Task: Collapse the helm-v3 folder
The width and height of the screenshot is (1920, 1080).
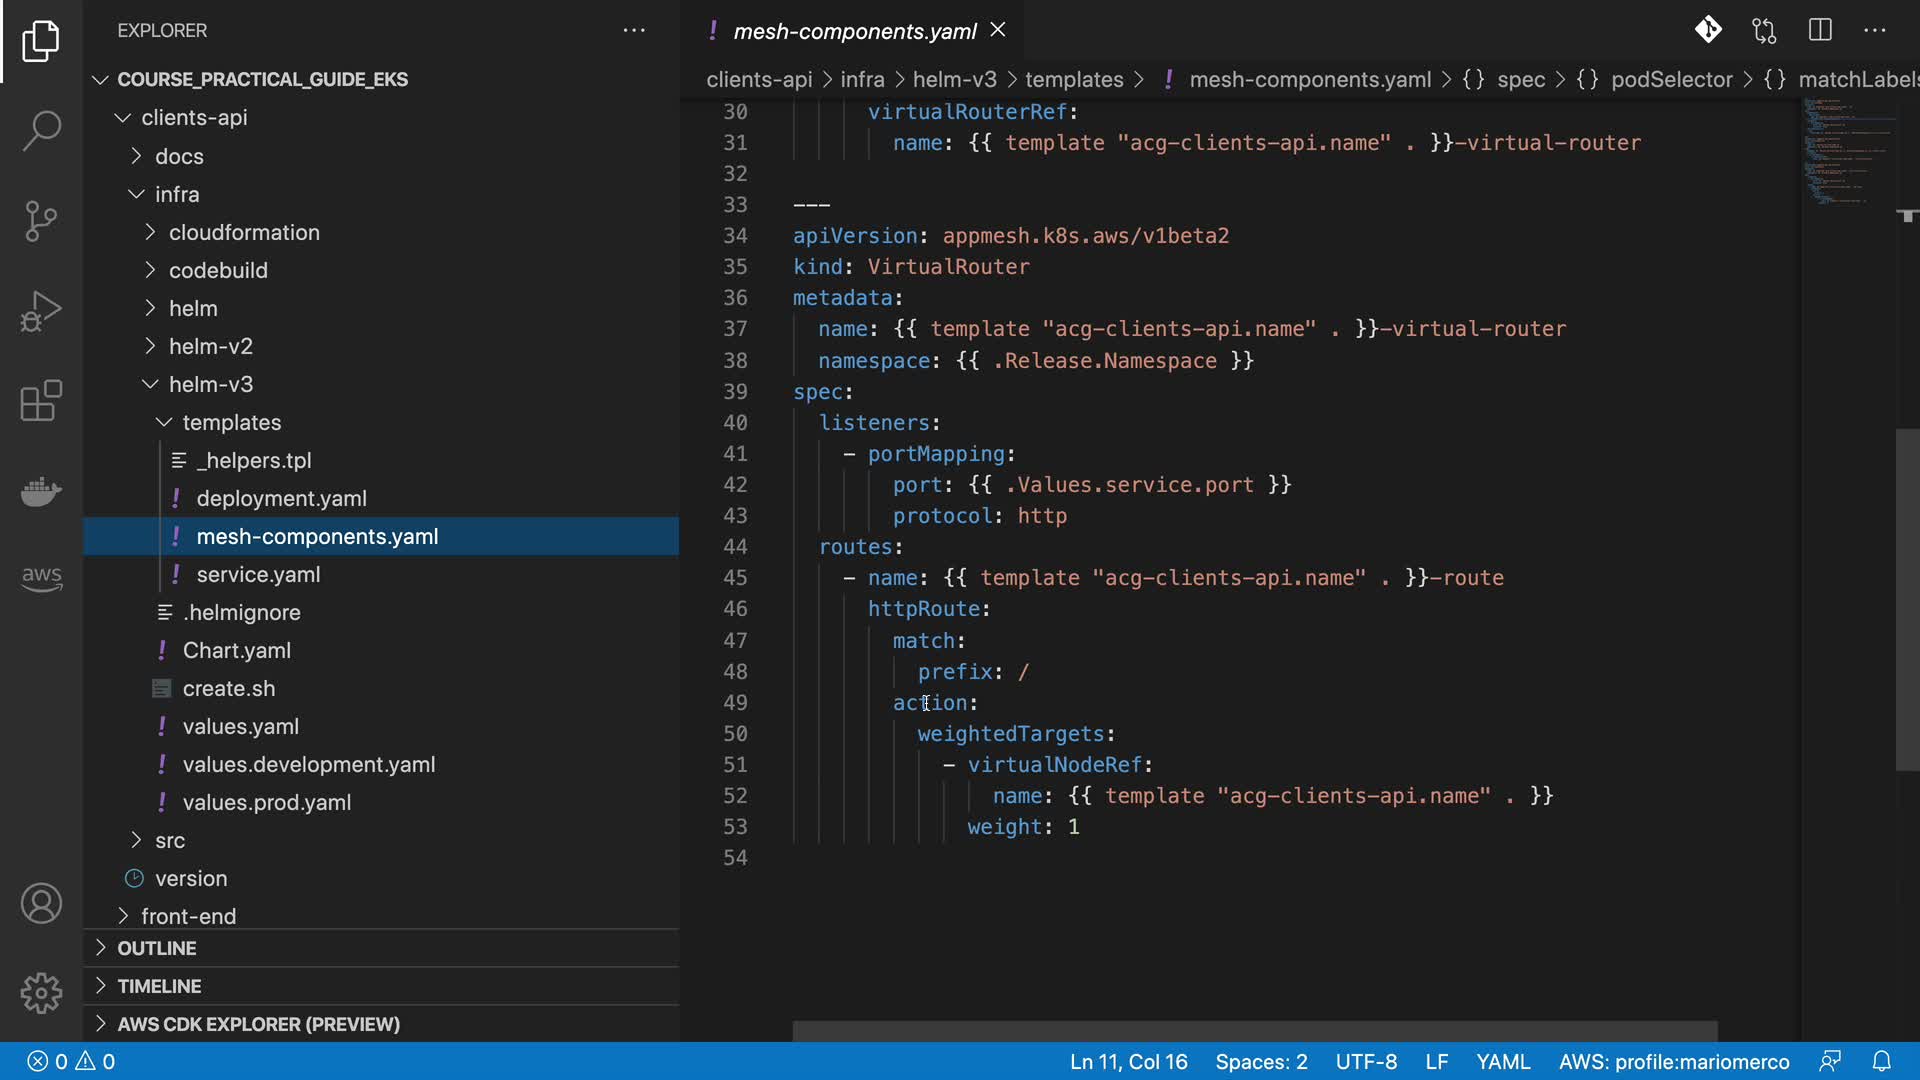Action: coord(211,384)
